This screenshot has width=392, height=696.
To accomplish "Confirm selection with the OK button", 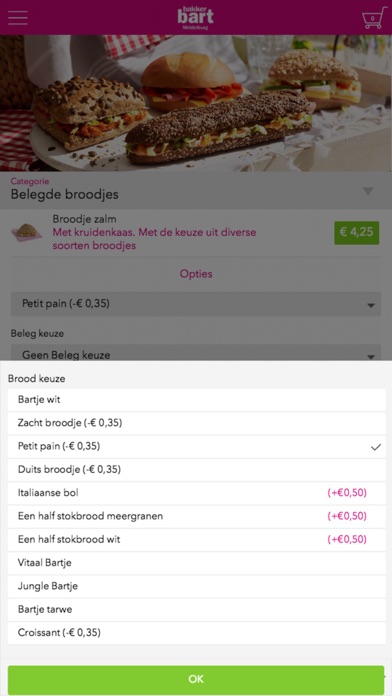I will (x=196, y=679).
